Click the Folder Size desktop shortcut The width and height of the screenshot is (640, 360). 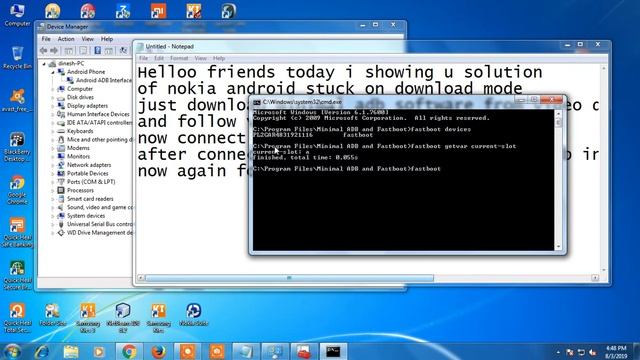pyautogui.click(x=53, y=315)
